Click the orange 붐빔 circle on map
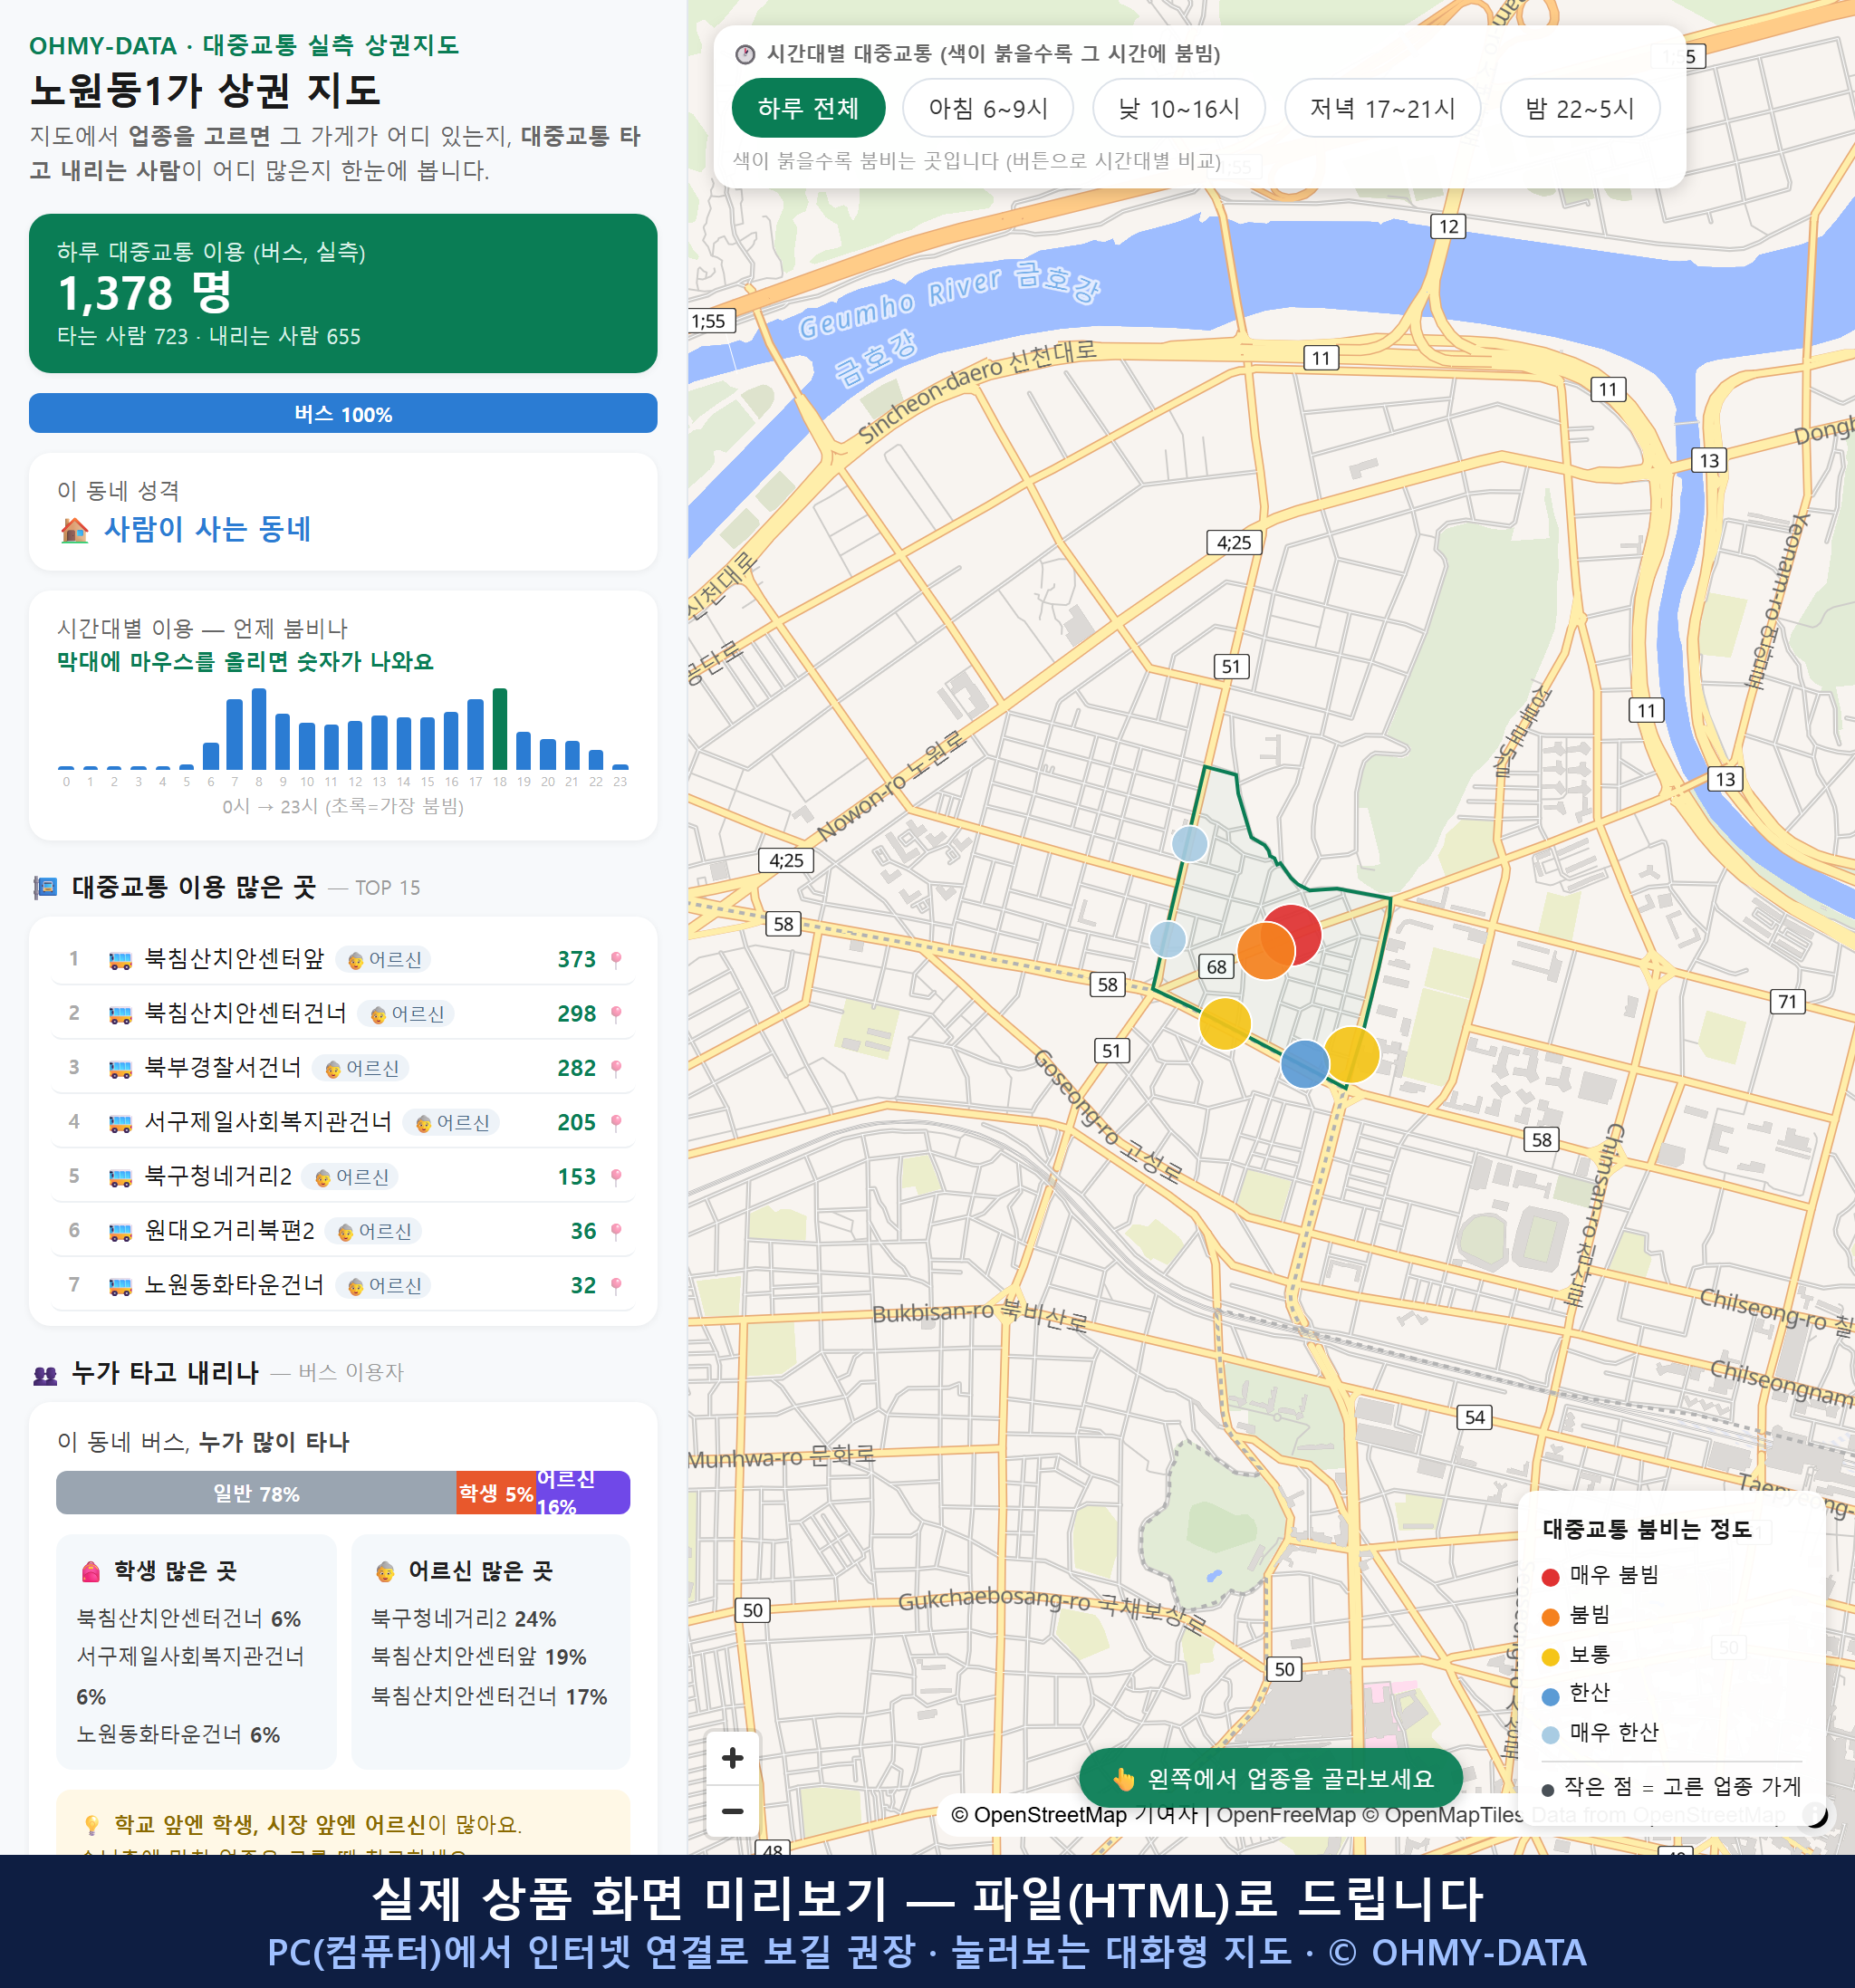Viewport: 1855px width, 1988px height. click(1265, 951)
